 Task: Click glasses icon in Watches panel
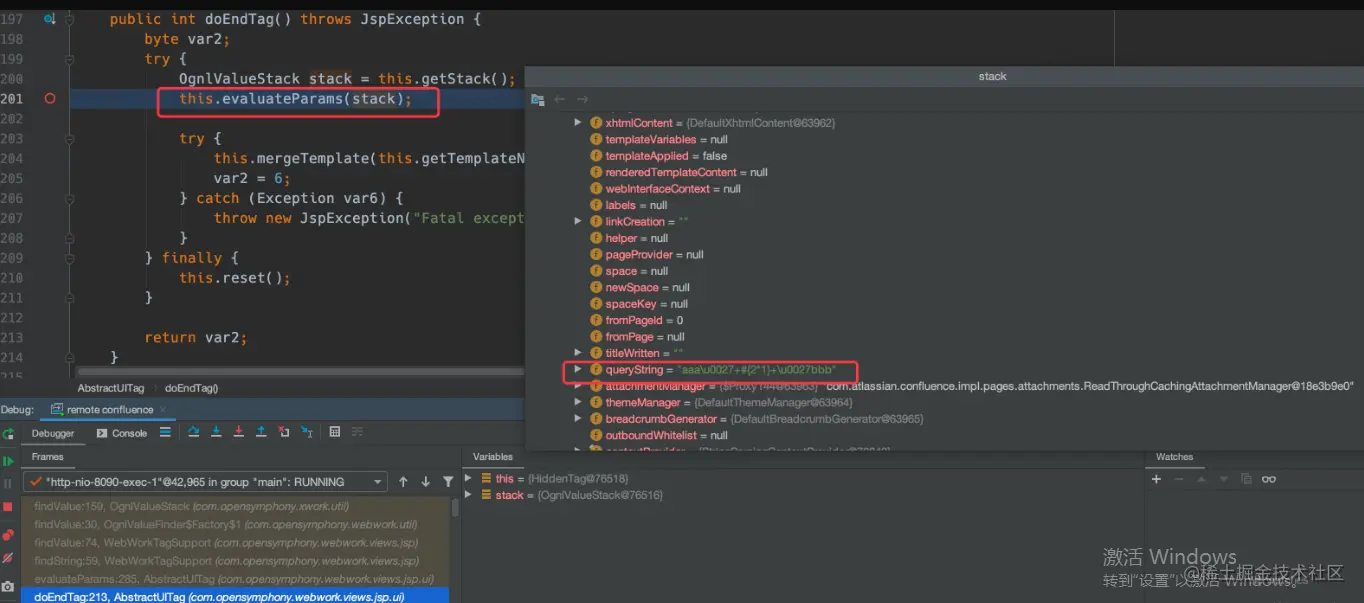(1269, 479)
